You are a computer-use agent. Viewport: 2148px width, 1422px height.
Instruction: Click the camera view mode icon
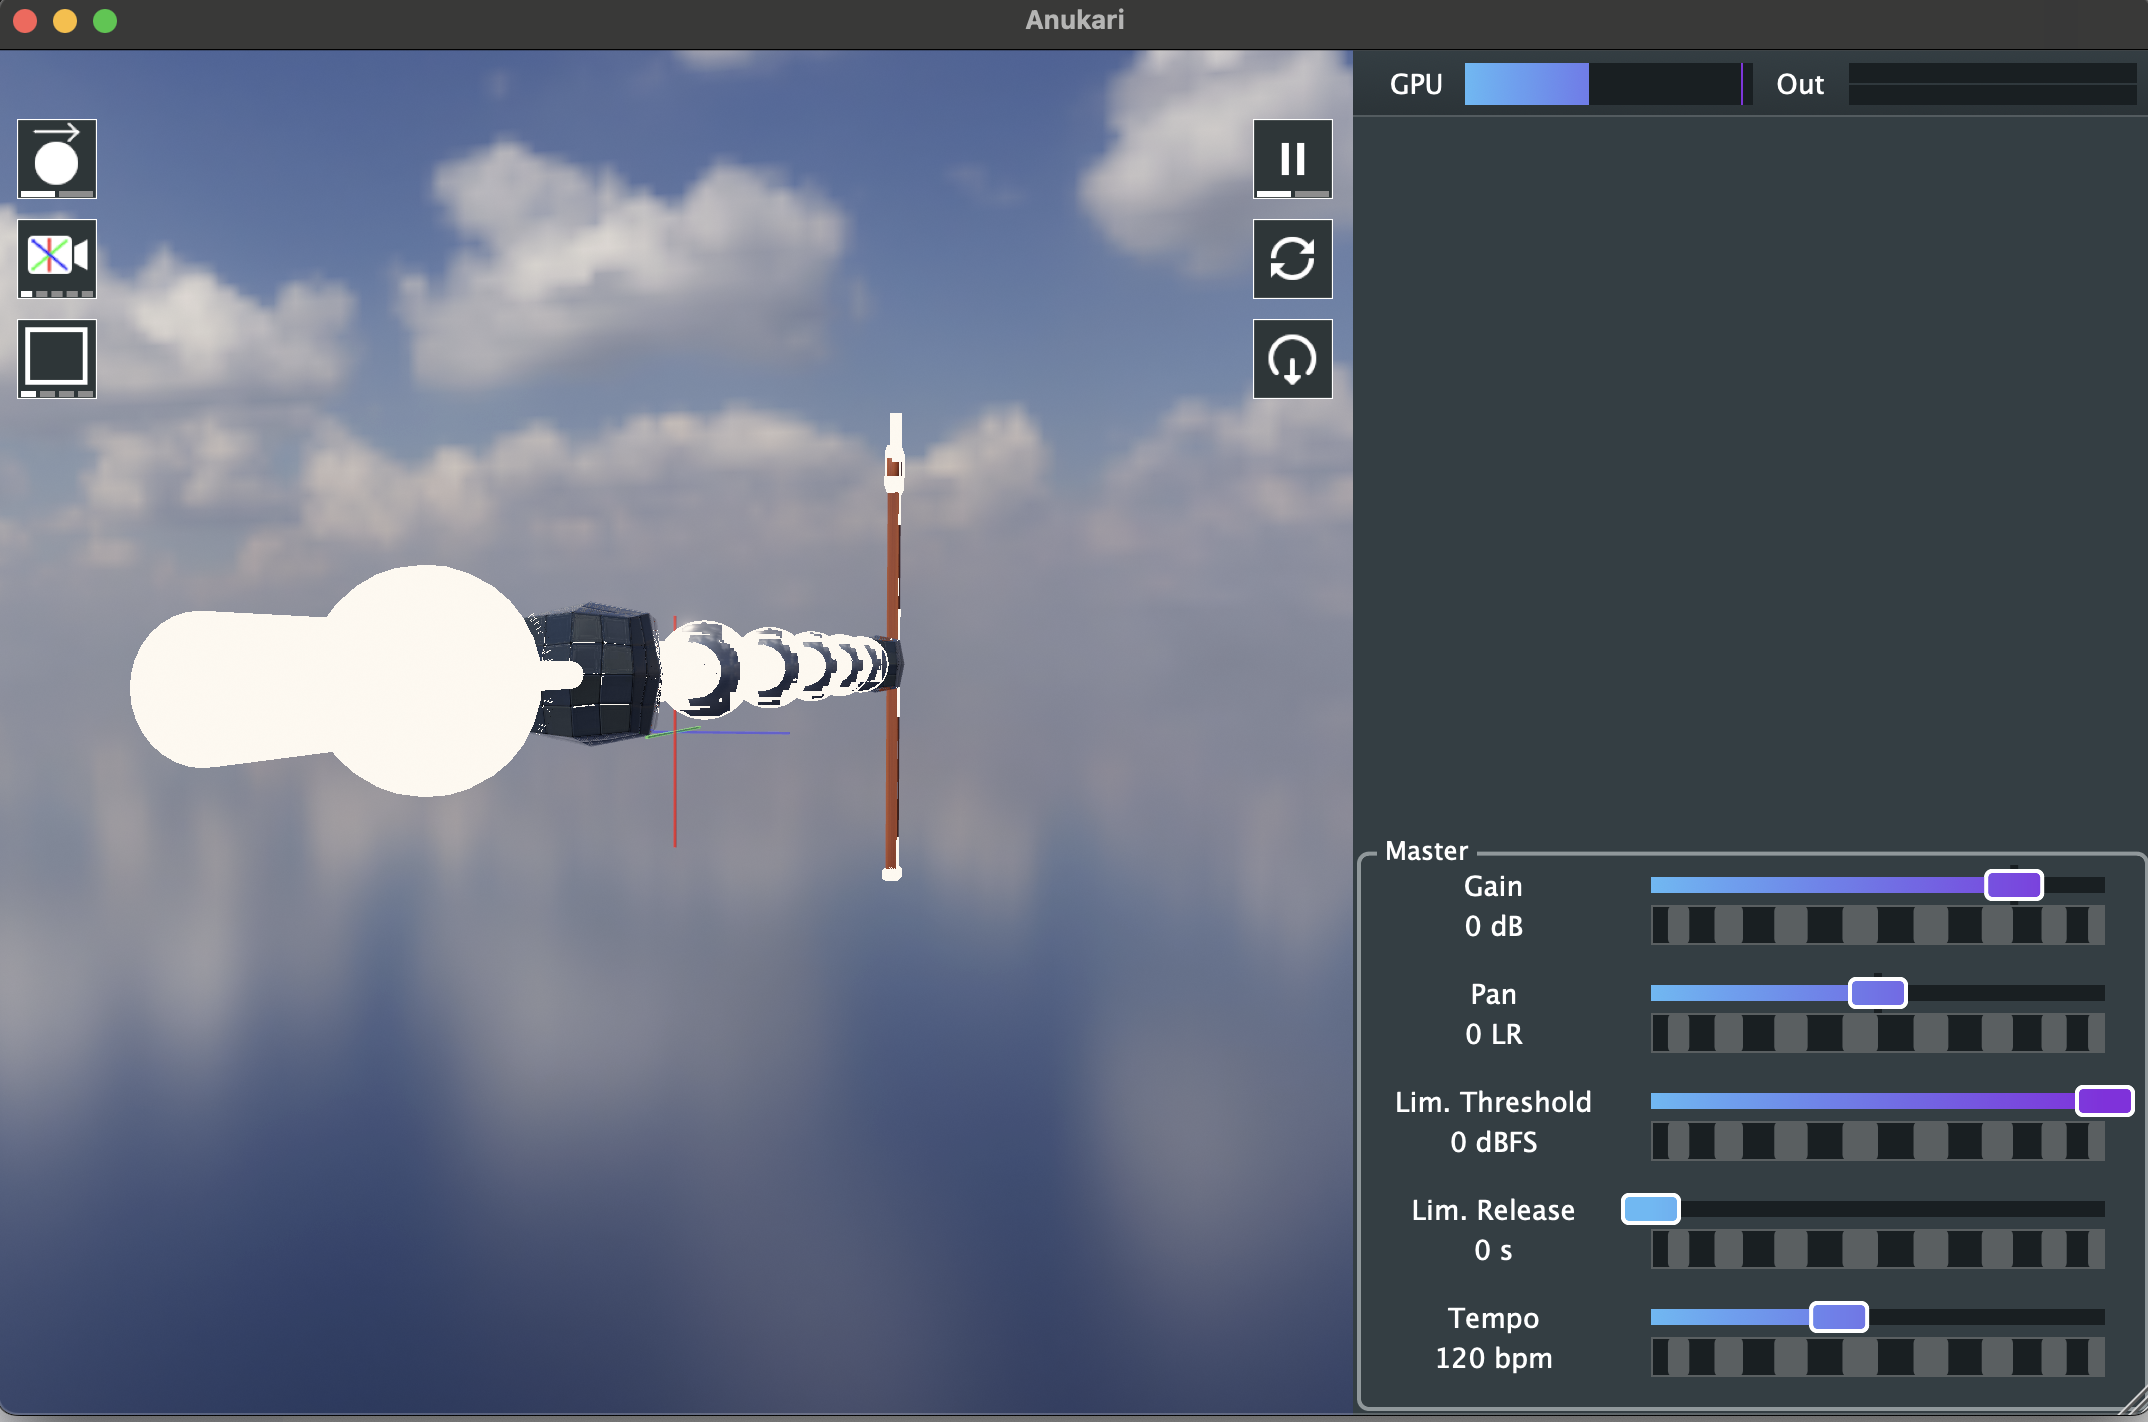point(57,258)
